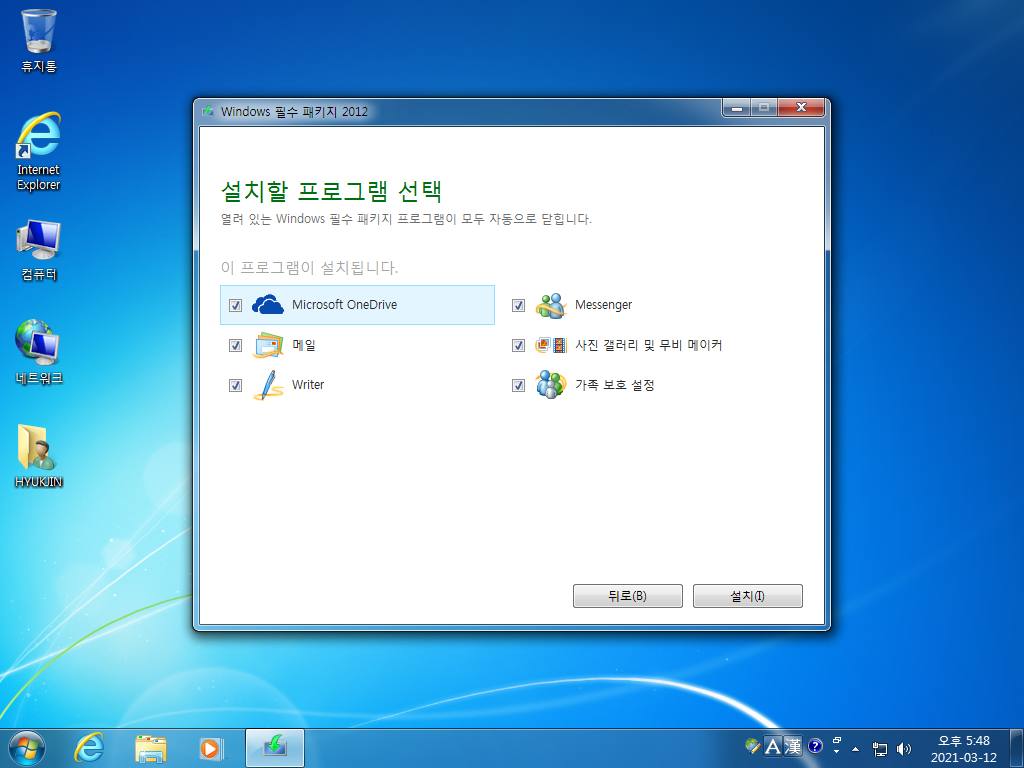1024x768 pixels.
Task: Select the 휴지통 recycle bin desktop icon
Action: pyautogui.click(x=39, y=40)
